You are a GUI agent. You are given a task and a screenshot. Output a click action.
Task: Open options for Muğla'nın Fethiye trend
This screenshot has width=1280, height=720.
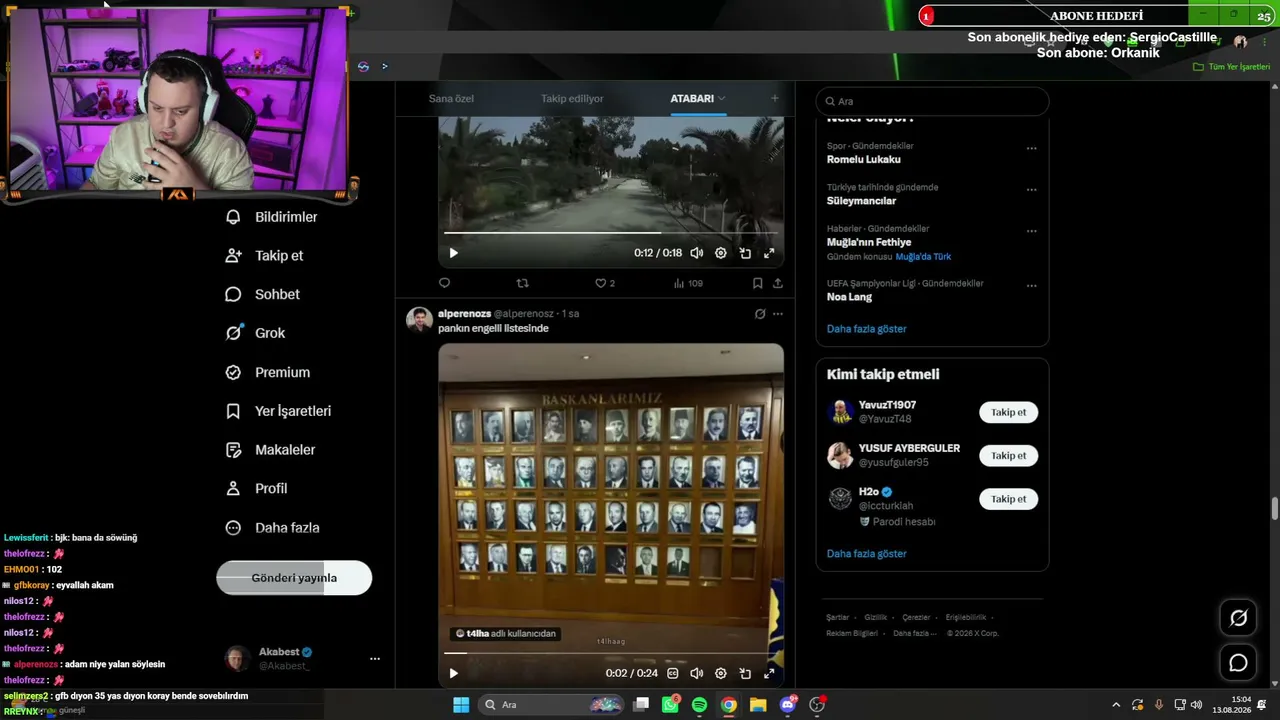(1031, 231)
